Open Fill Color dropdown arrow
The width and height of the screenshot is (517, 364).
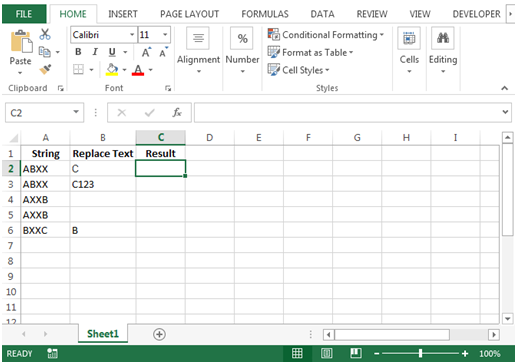coord(124,70)
